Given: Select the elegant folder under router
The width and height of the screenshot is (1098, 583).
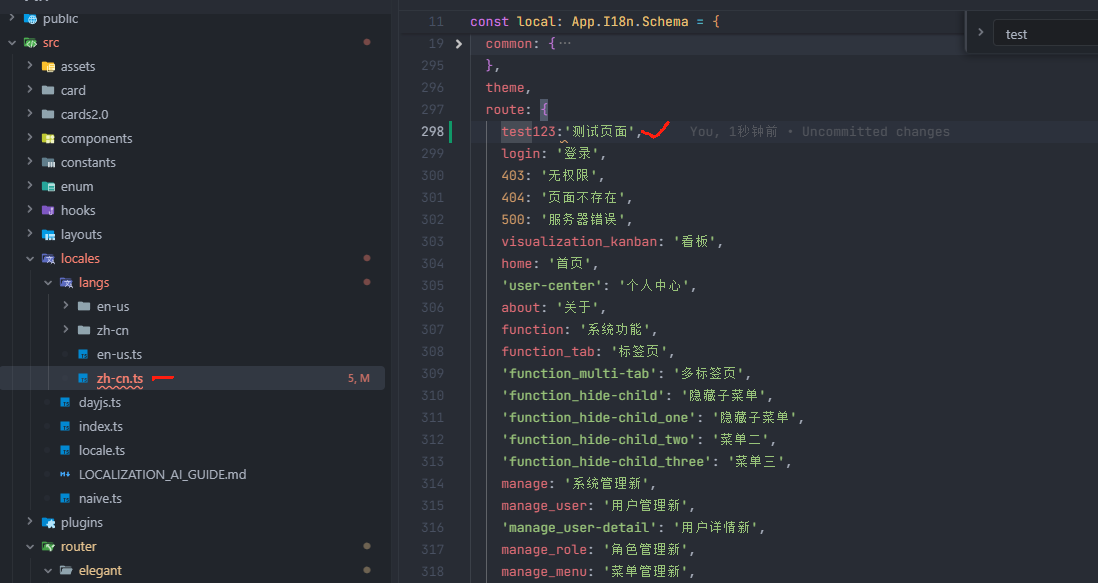Looking at the screenshot, I should pos(100,571).
